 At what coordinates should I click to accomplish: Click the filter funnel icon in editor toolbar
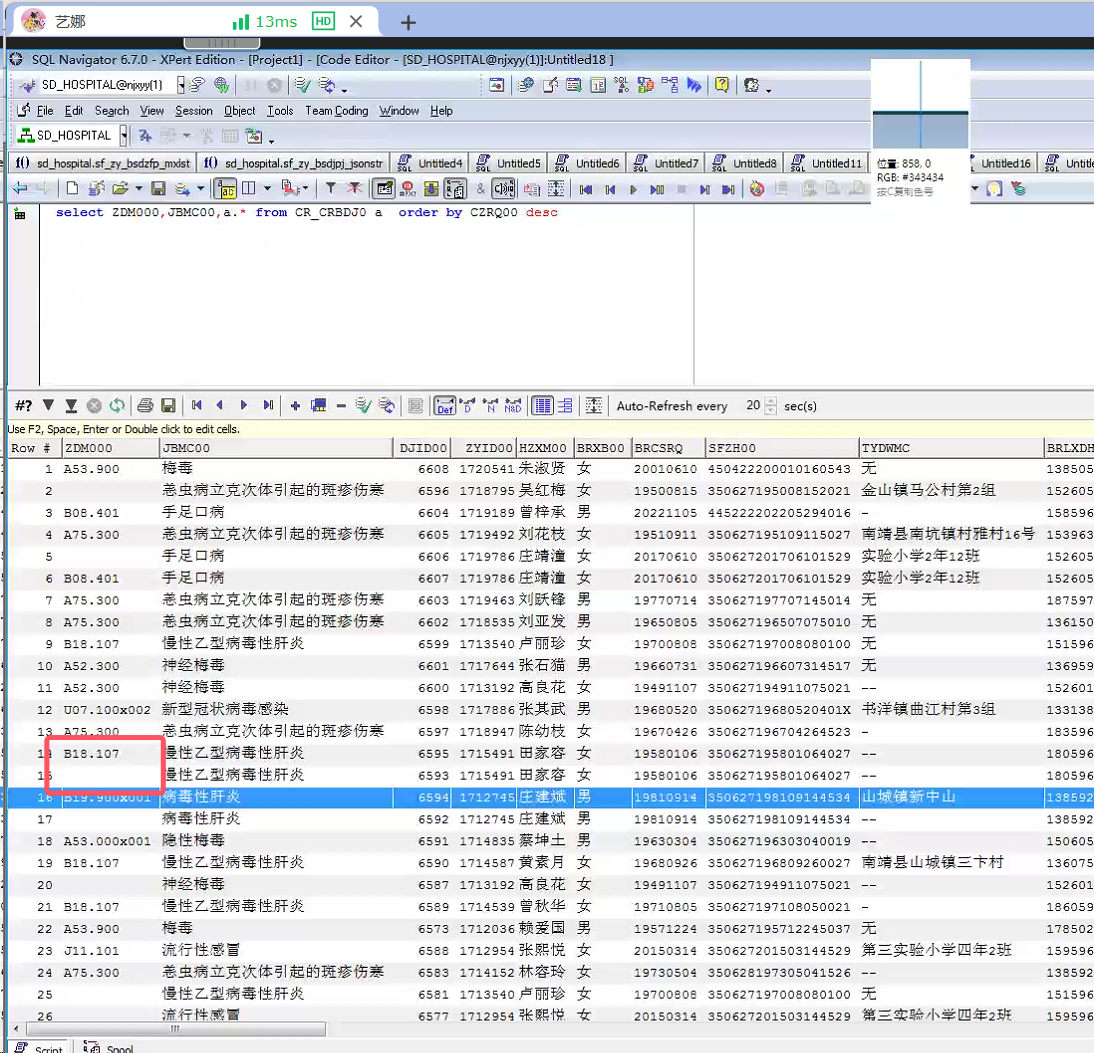tap(330, 188)
